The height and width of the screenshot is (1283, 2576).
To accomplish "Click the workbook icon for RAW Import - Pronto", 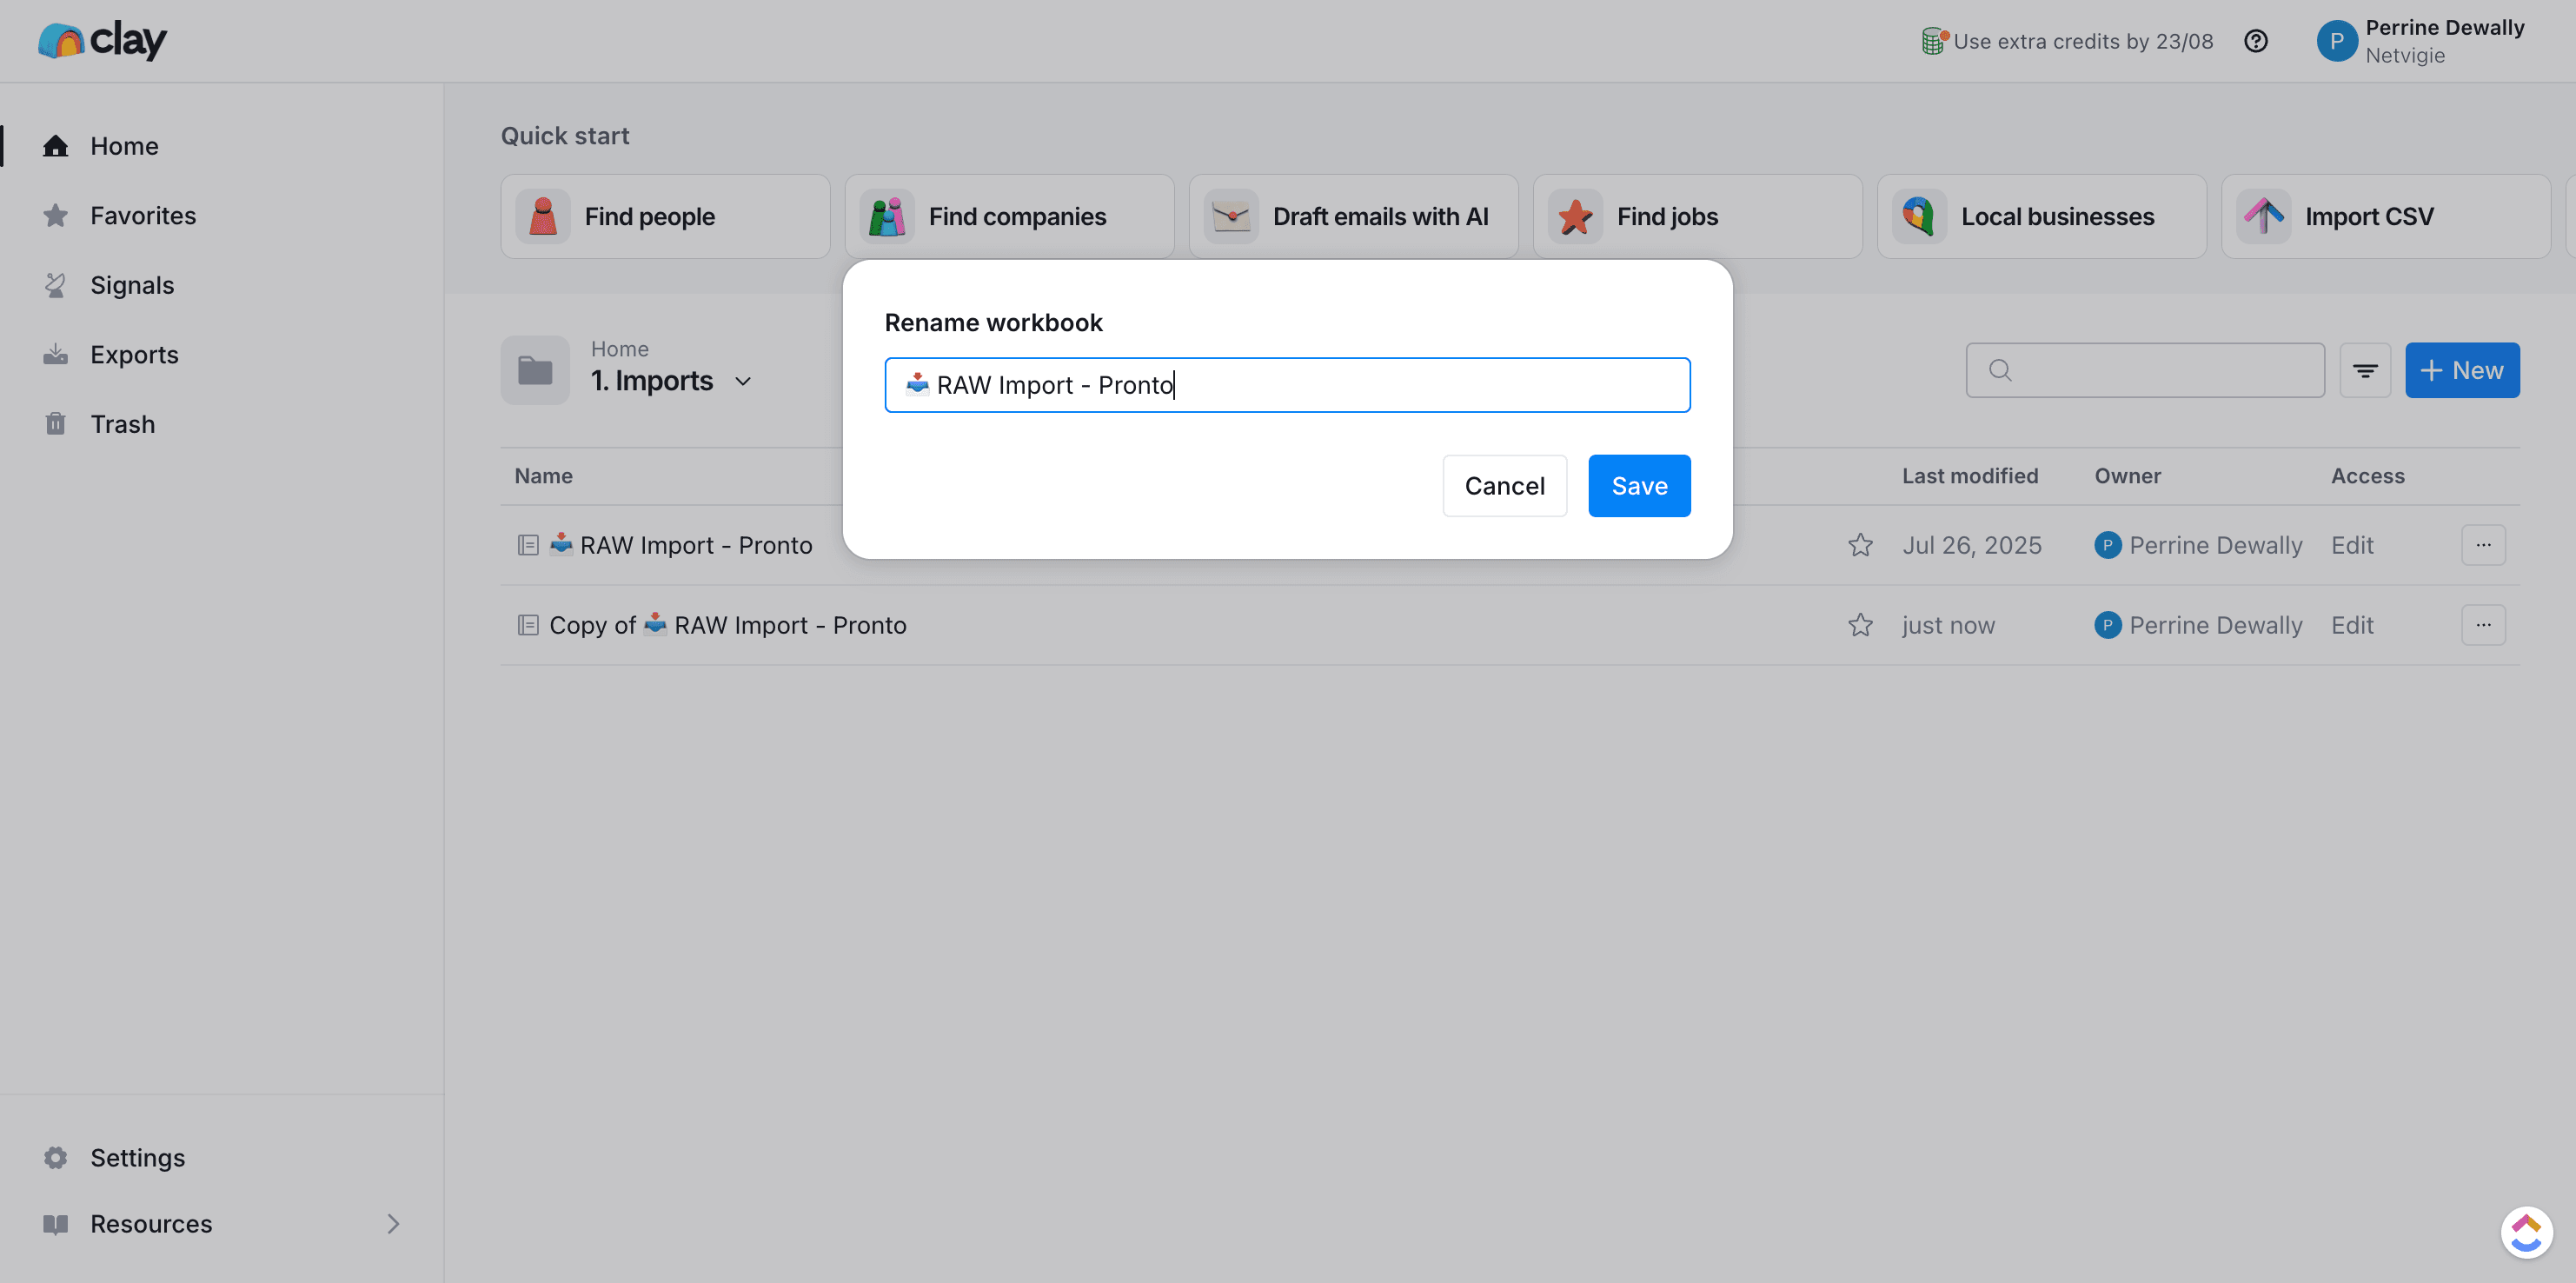I will [528, 545].
